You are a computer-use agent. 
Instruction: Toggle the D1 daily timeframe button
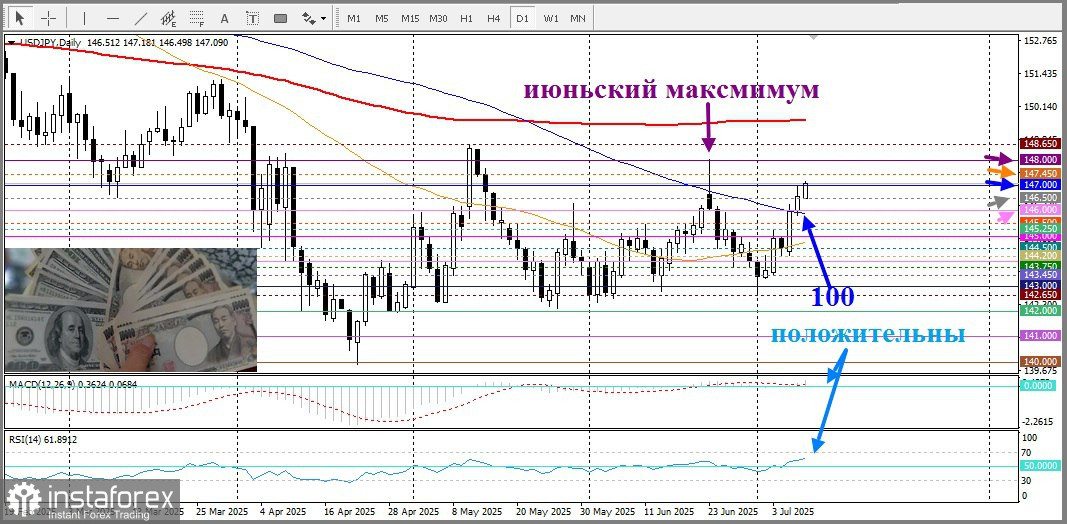click(522, 18)
